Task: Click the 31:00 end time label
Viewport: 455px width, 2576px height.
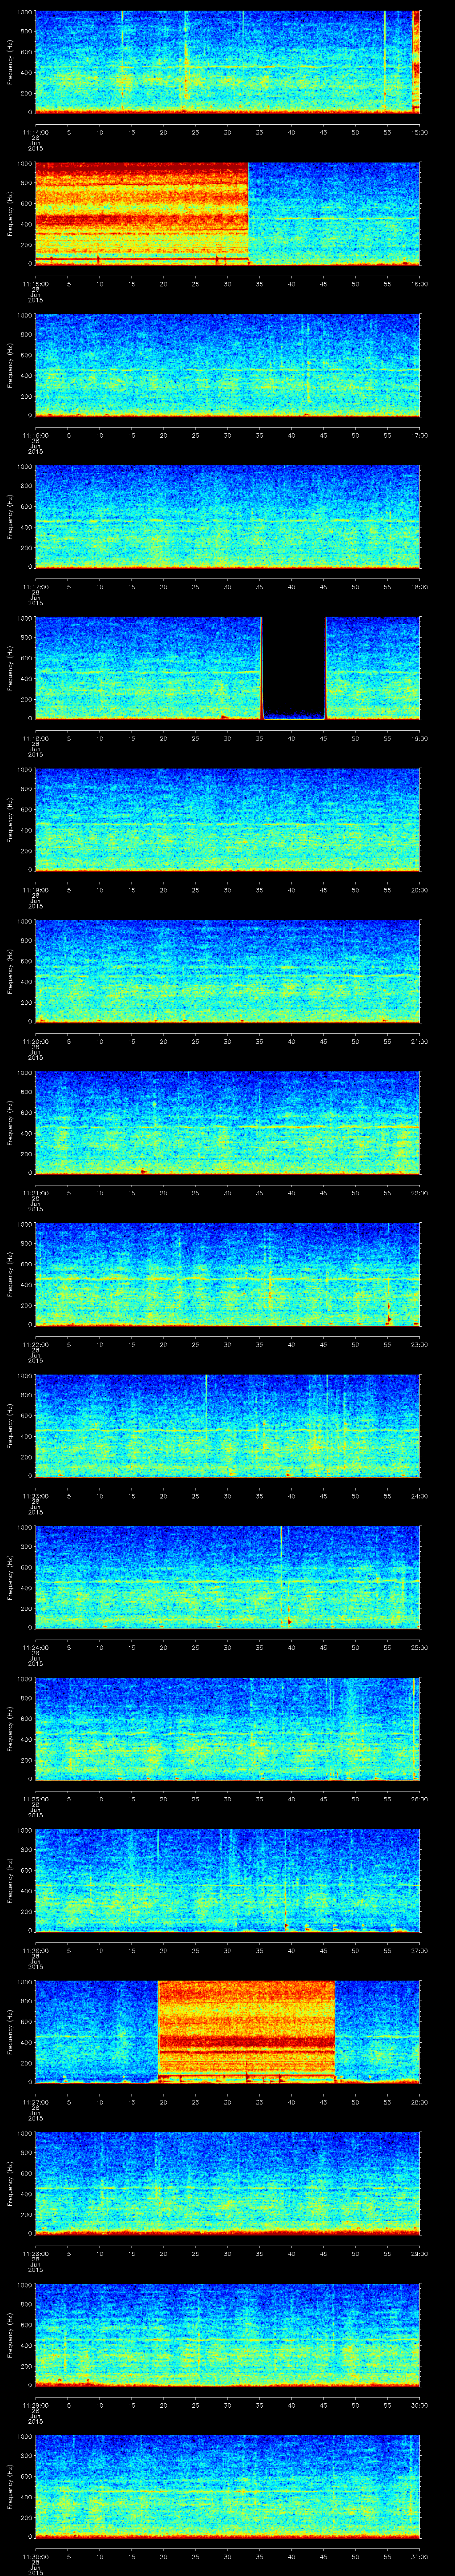Action: tap(419, 2556)
